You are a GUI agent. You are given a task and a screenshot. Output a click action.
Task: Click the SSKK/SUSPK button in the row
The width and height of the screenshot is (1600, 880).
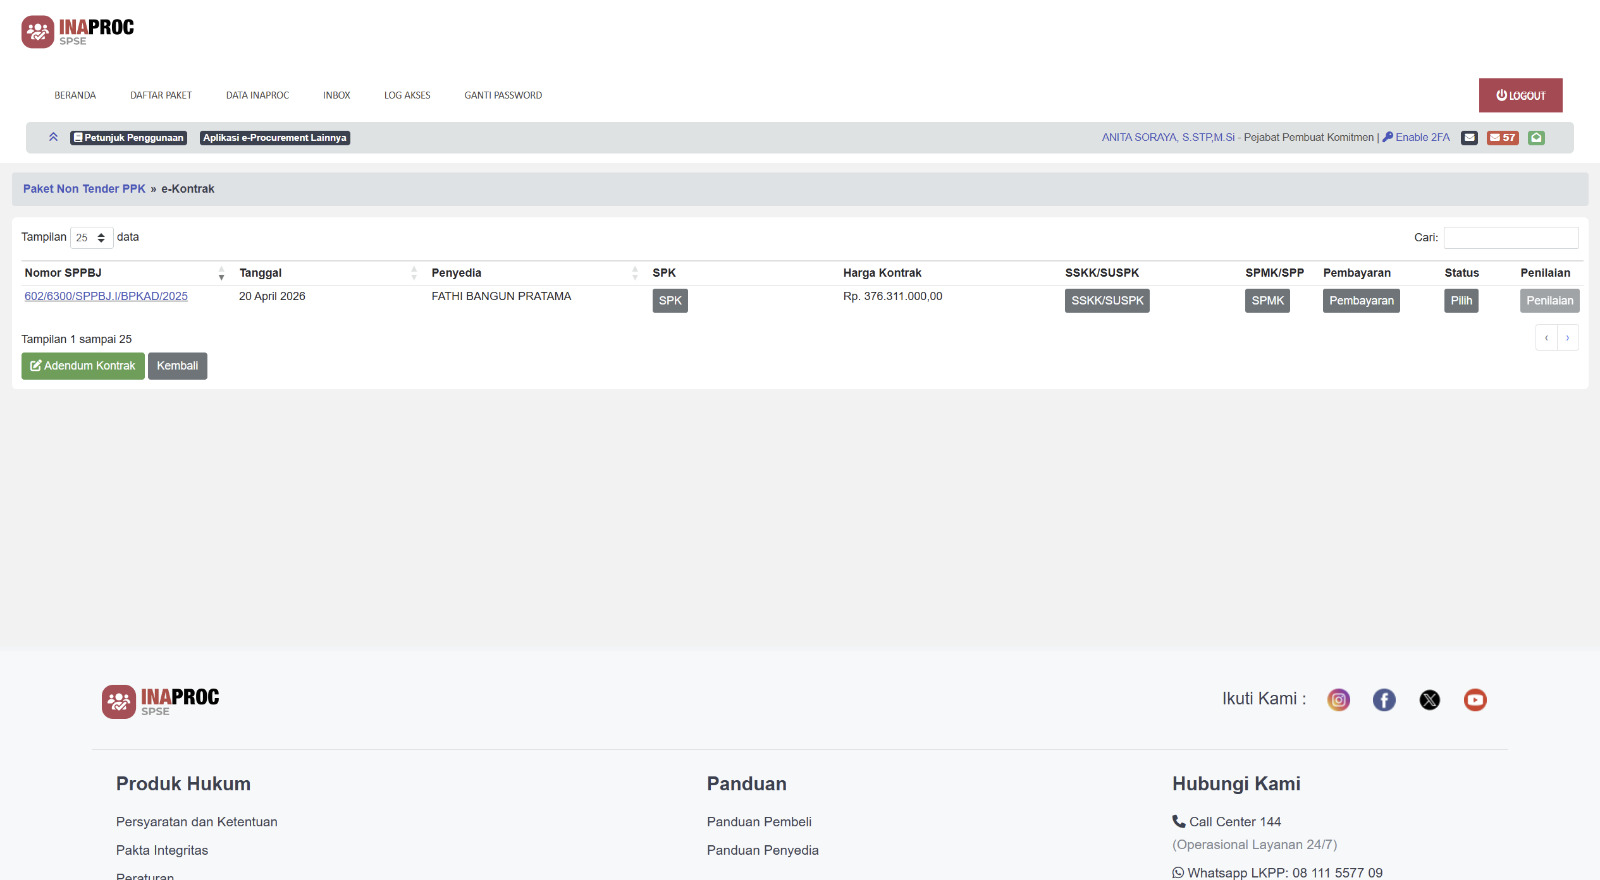pyautogui.click(x=1107, y=301)
